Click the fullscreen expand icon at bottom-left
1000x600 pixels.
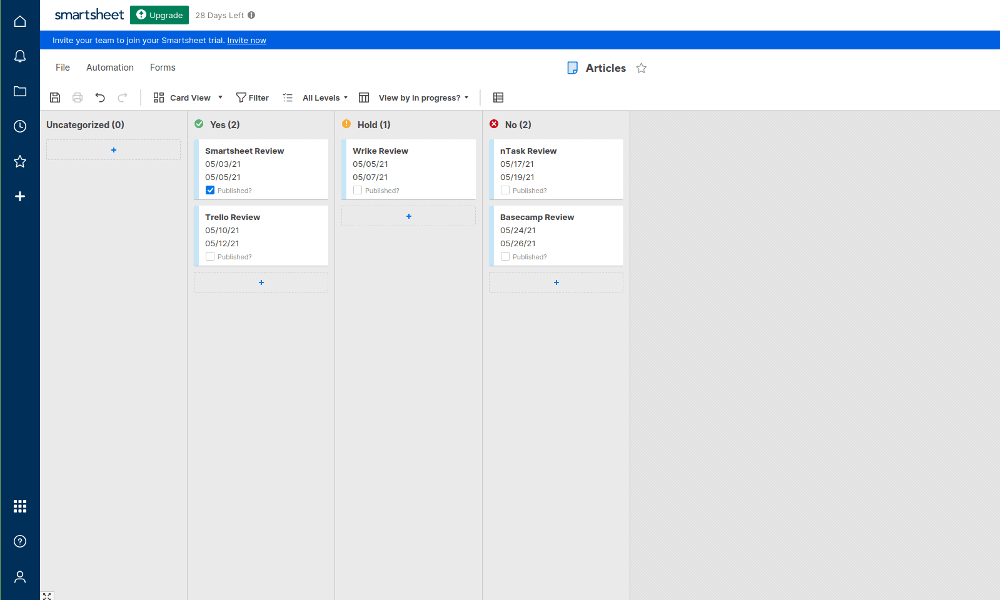click(47, 596)
